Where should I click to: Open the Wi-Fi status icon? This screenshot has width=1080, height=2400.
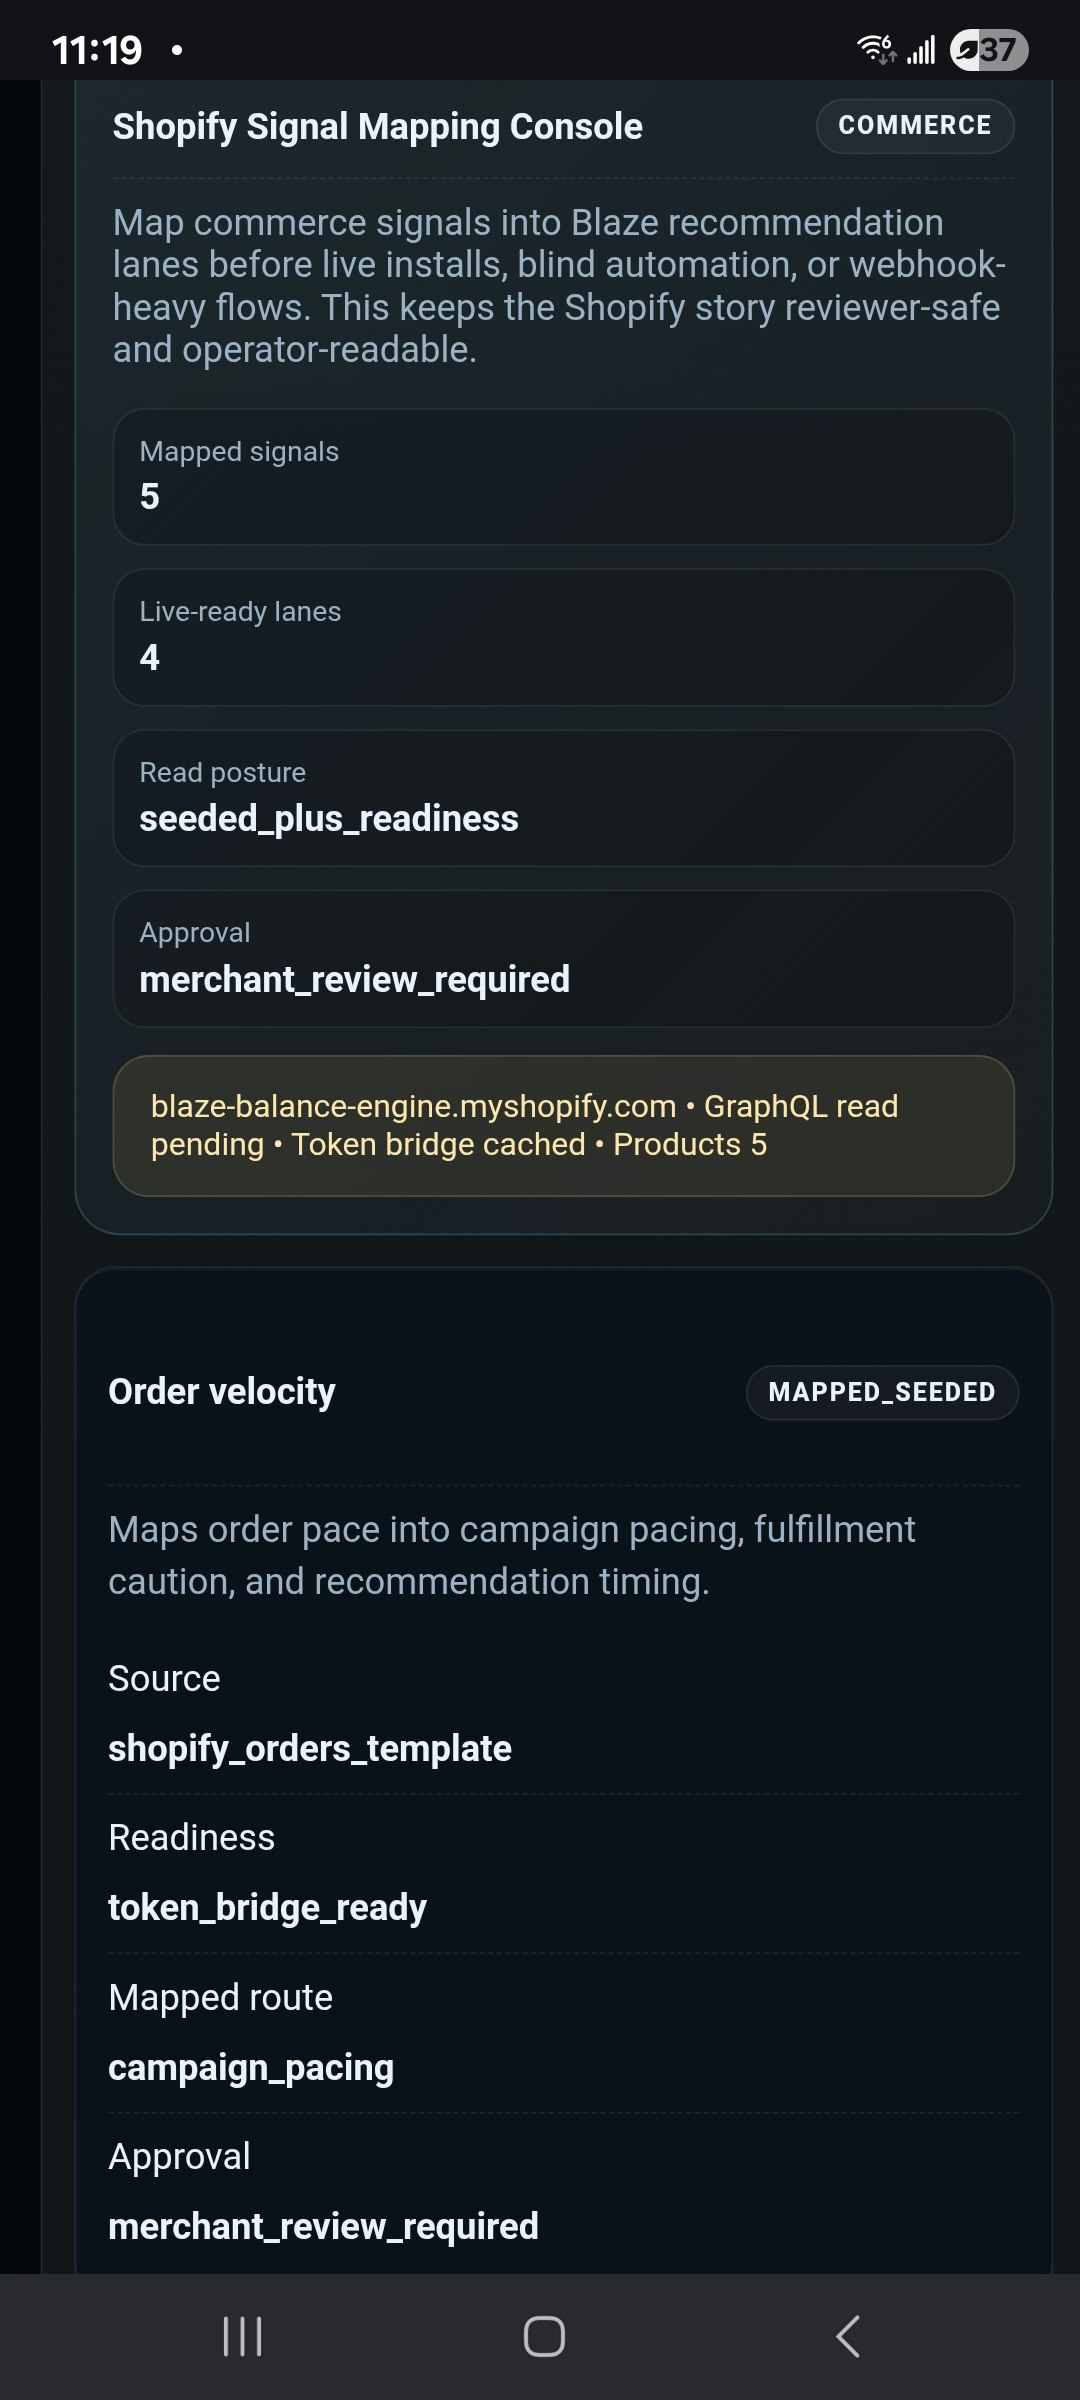point(874,44)
